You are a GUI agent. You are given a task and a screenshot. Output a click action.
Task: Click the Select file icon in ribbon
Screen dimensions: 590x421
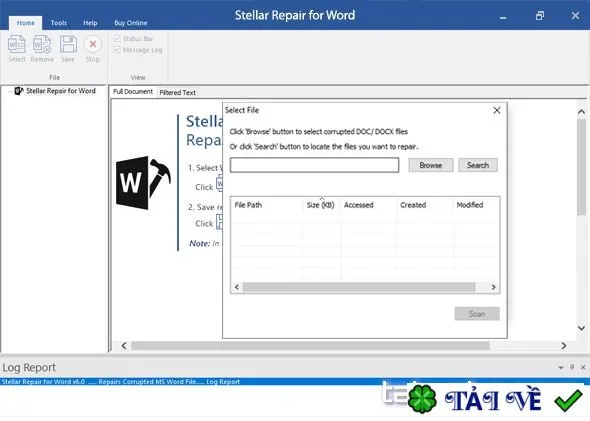pyautogui.click(x=17, y=44)
